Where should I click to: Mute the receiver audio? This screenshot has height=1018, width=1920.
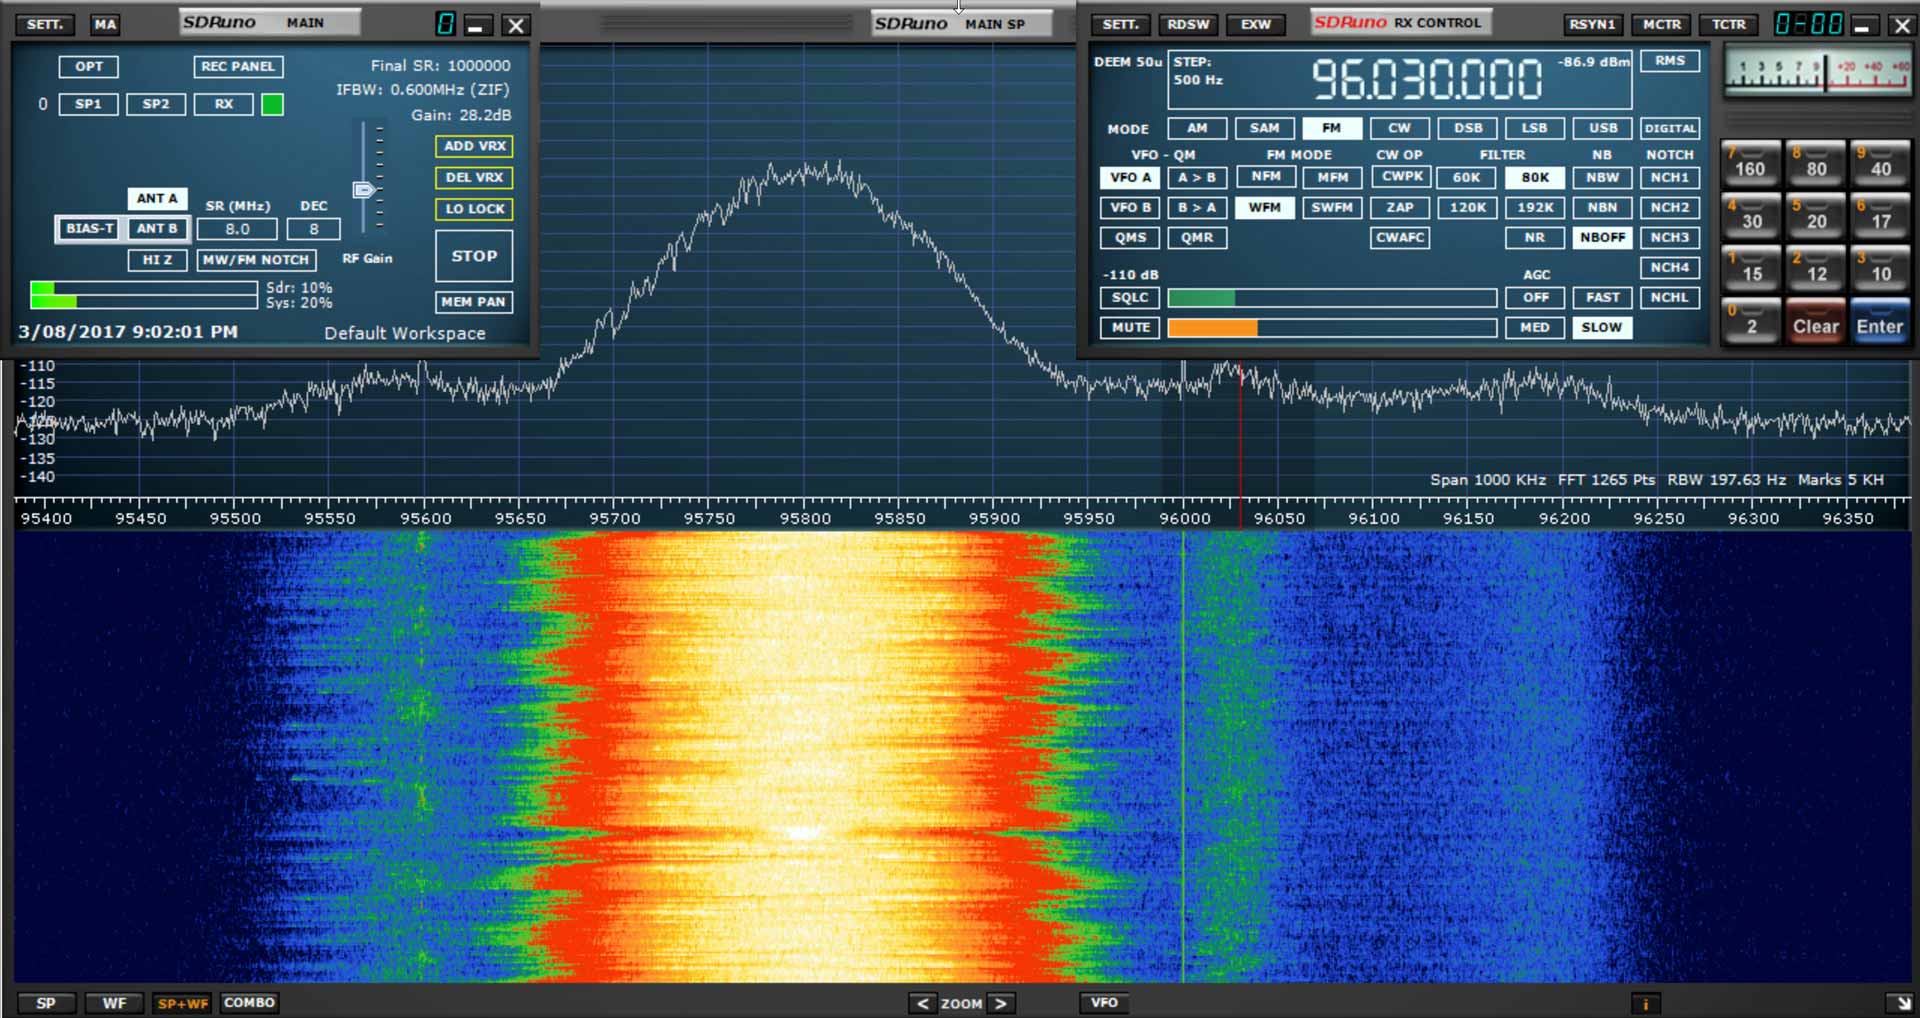coord(1129,327)
